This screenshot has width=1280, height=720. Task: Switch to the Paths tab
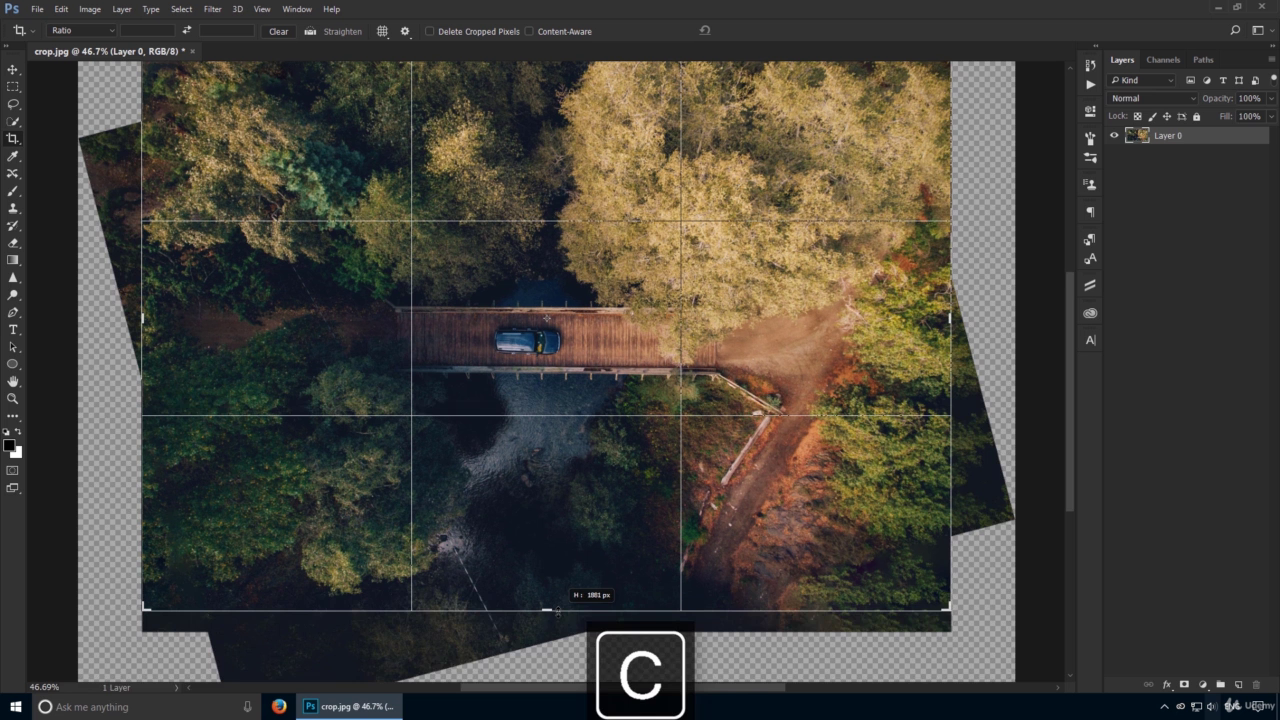[x=1203, y=60]
